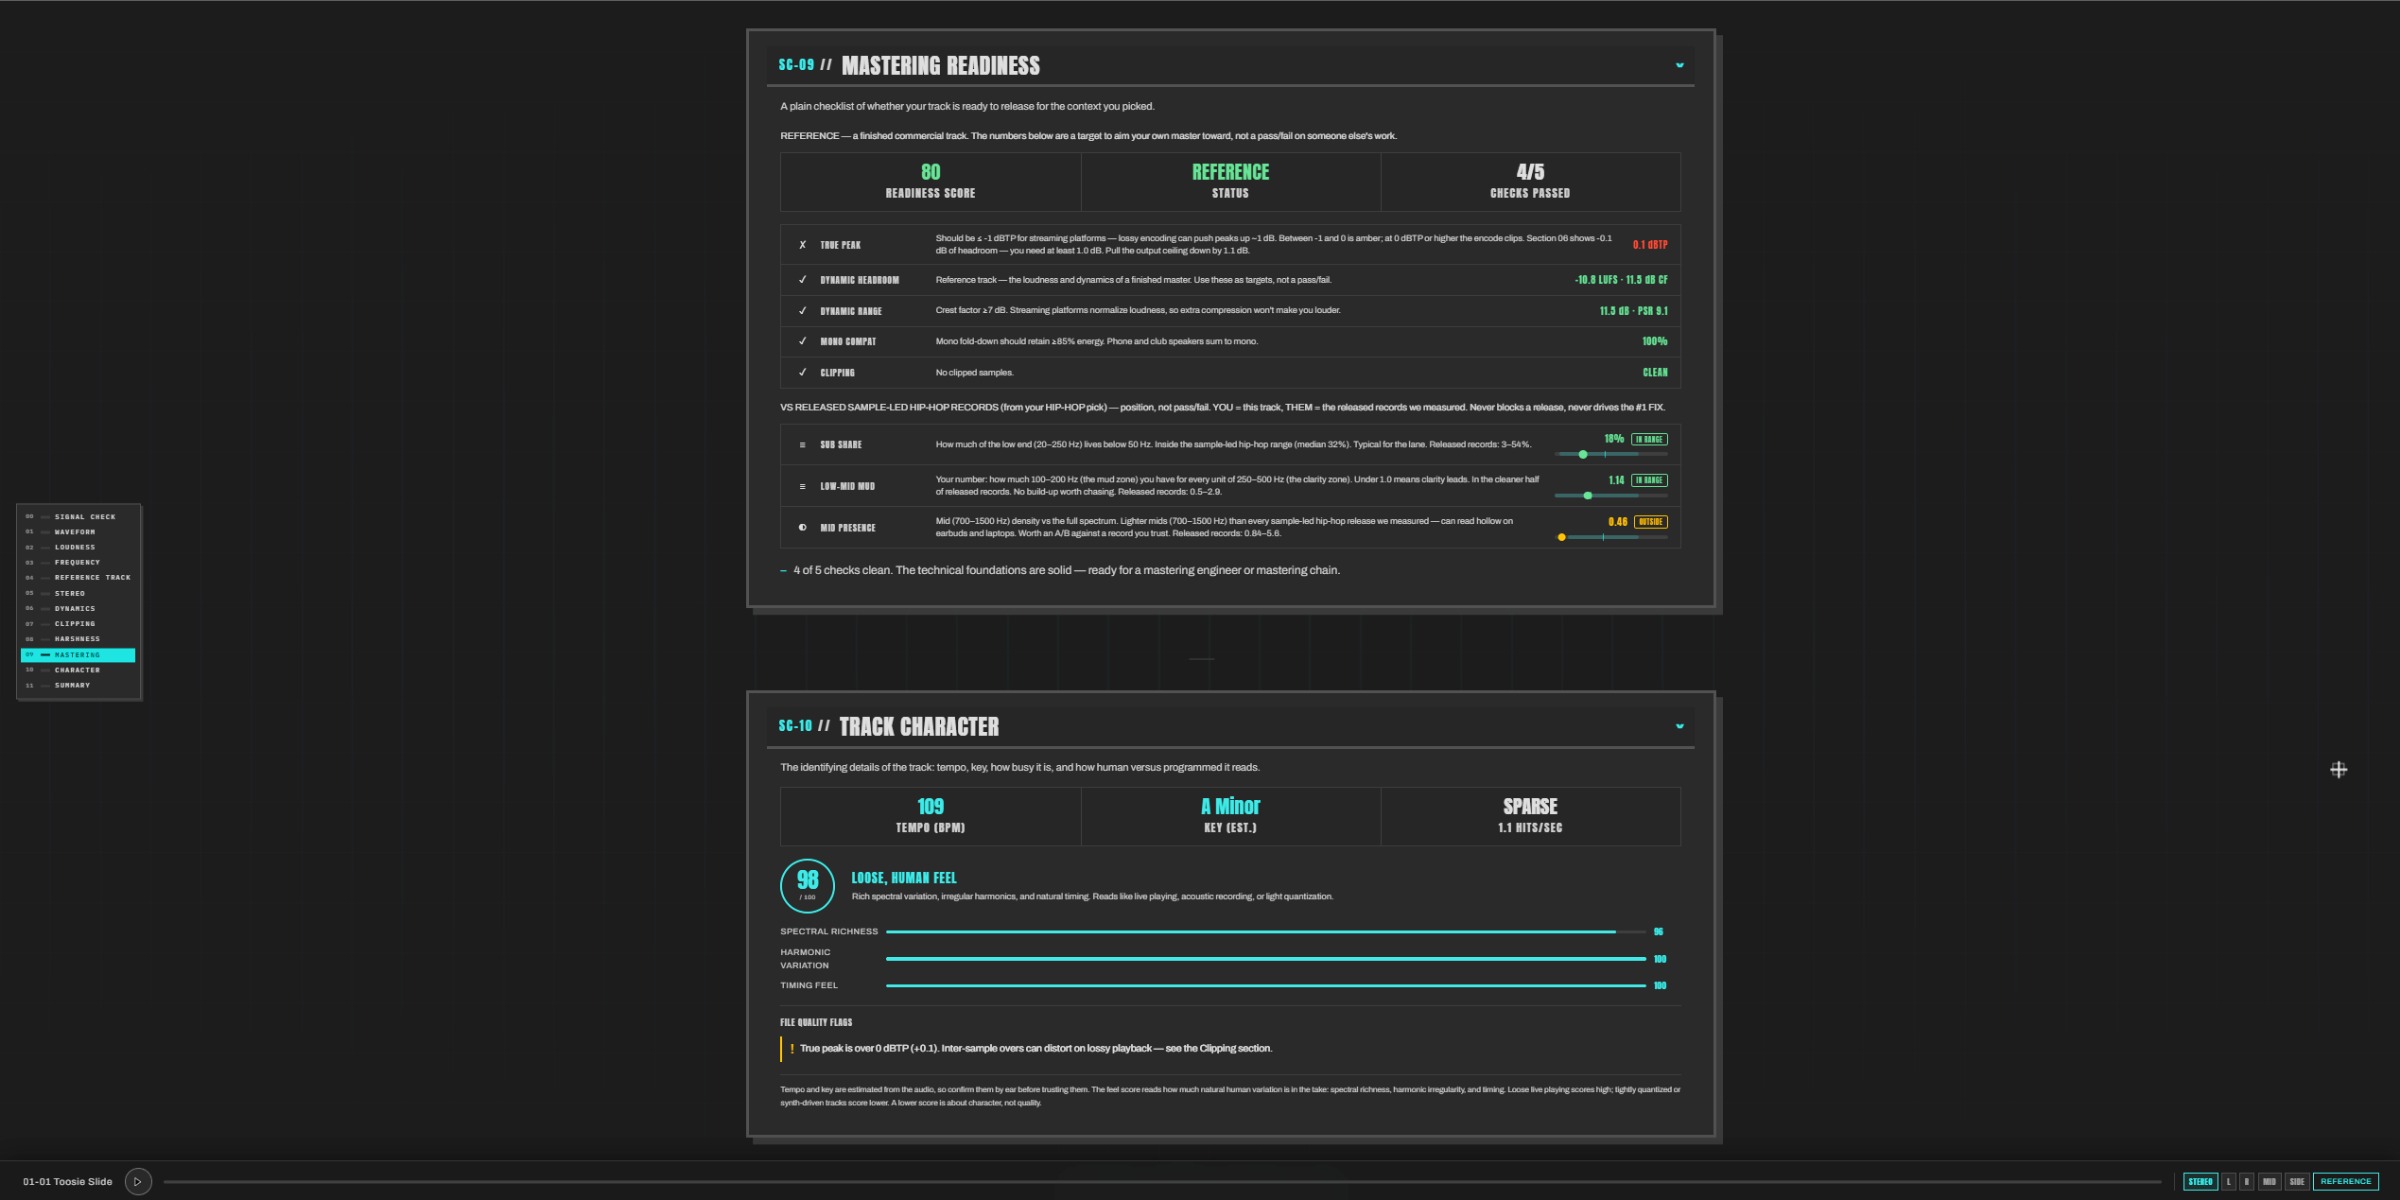Click the Low-Mid Mud row equals icon
The width and height of the screenshot is (2400, 1200).
(x=802, y=487)
